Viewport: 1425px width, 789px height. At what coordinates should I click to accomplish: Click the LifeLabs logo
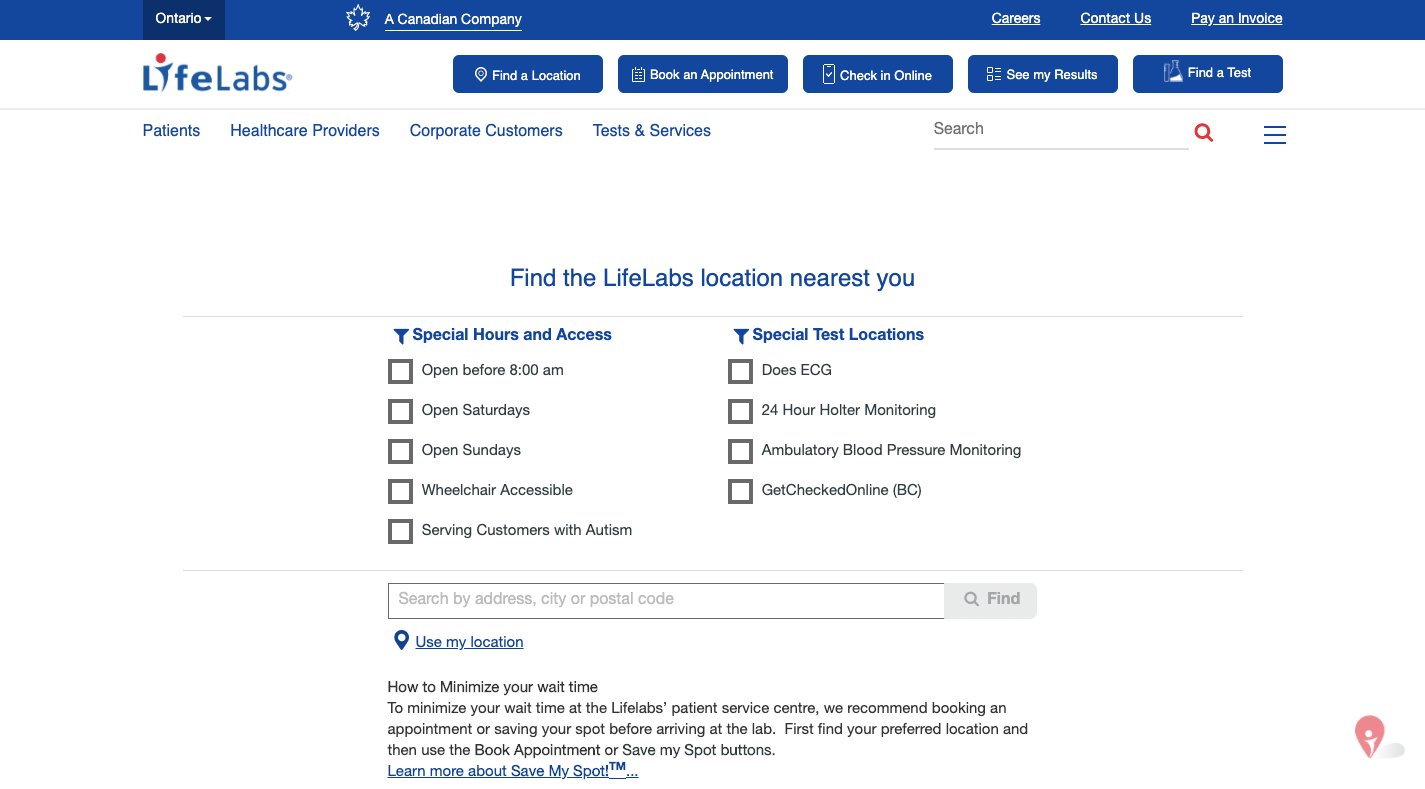217,74
